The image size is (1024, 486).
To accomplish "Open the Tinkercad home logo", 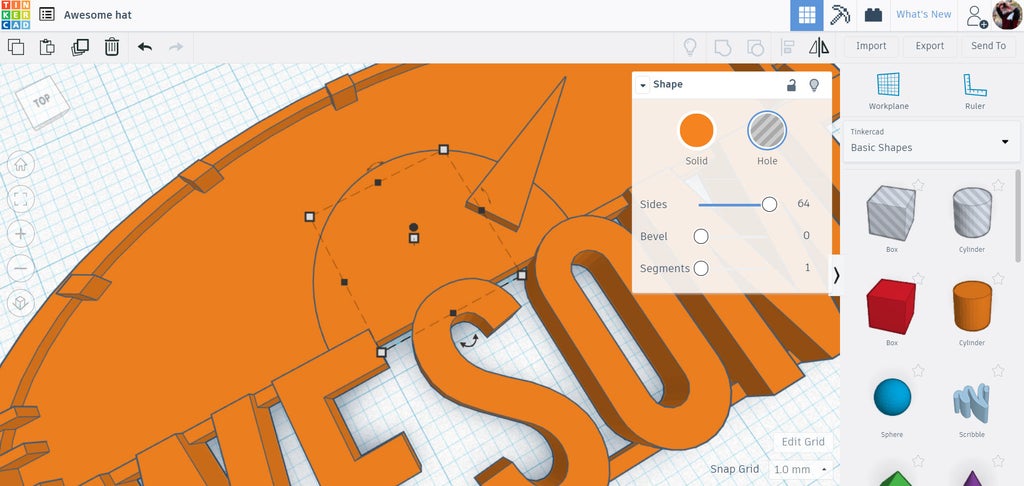I will (15, 15).
